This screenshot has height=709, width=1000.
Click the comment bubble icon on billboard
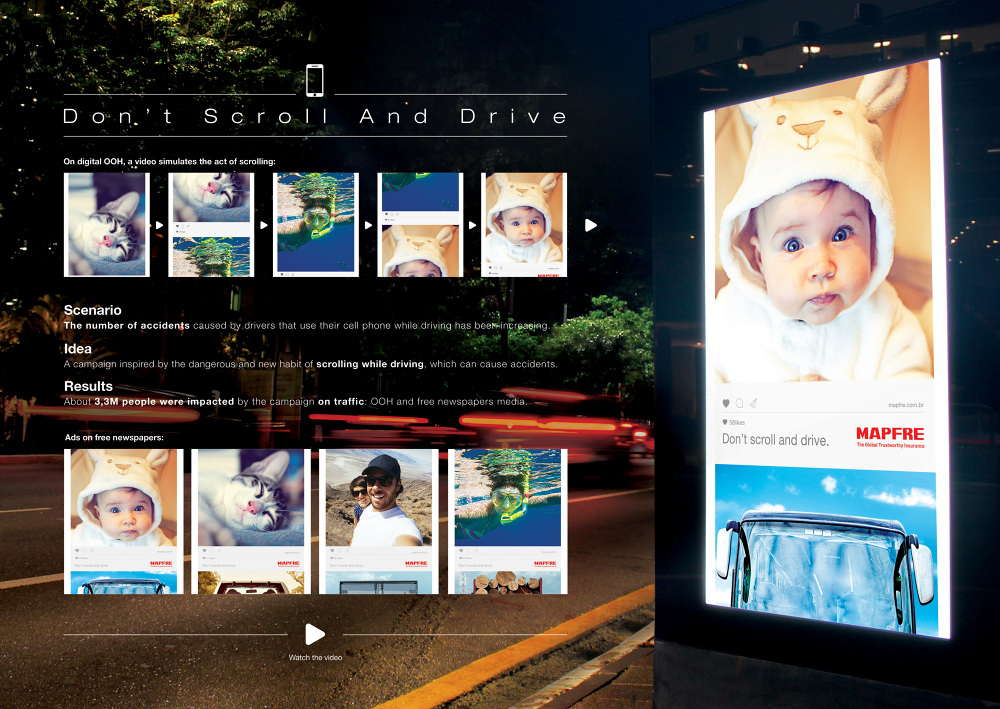coord(740,403)
